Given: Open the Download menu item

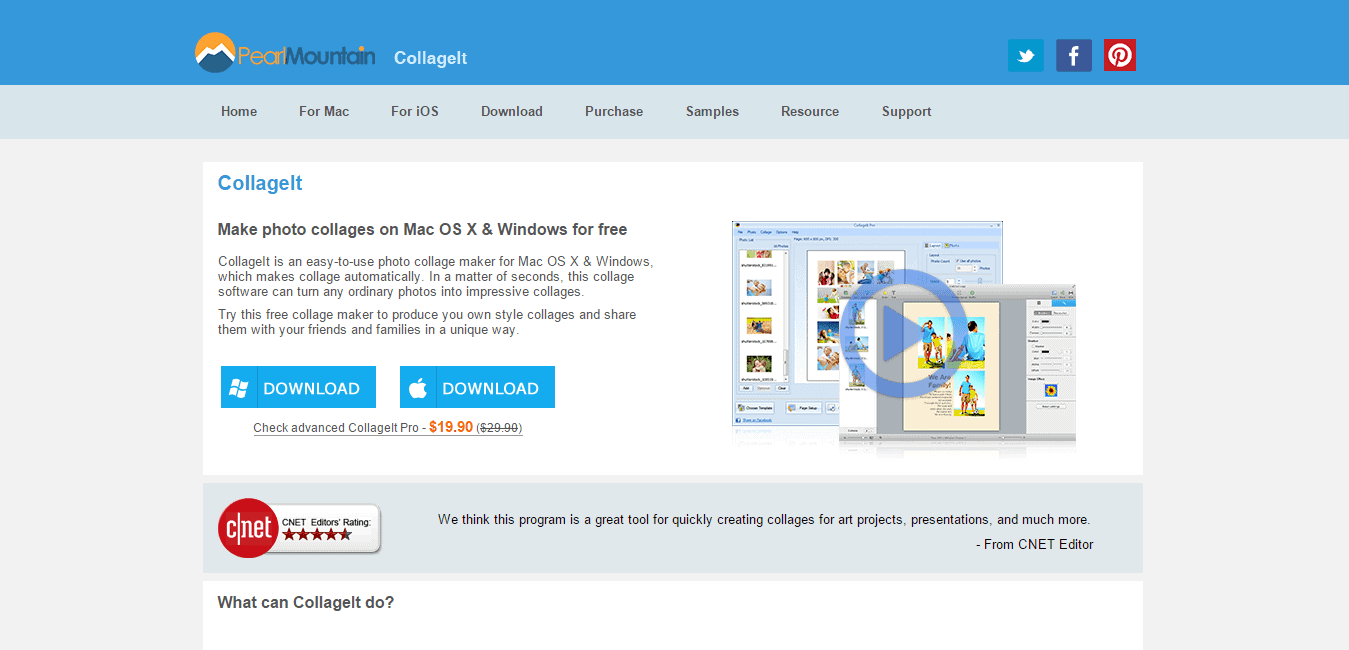Looking at the screenshot, I should [x=512, y=111].
